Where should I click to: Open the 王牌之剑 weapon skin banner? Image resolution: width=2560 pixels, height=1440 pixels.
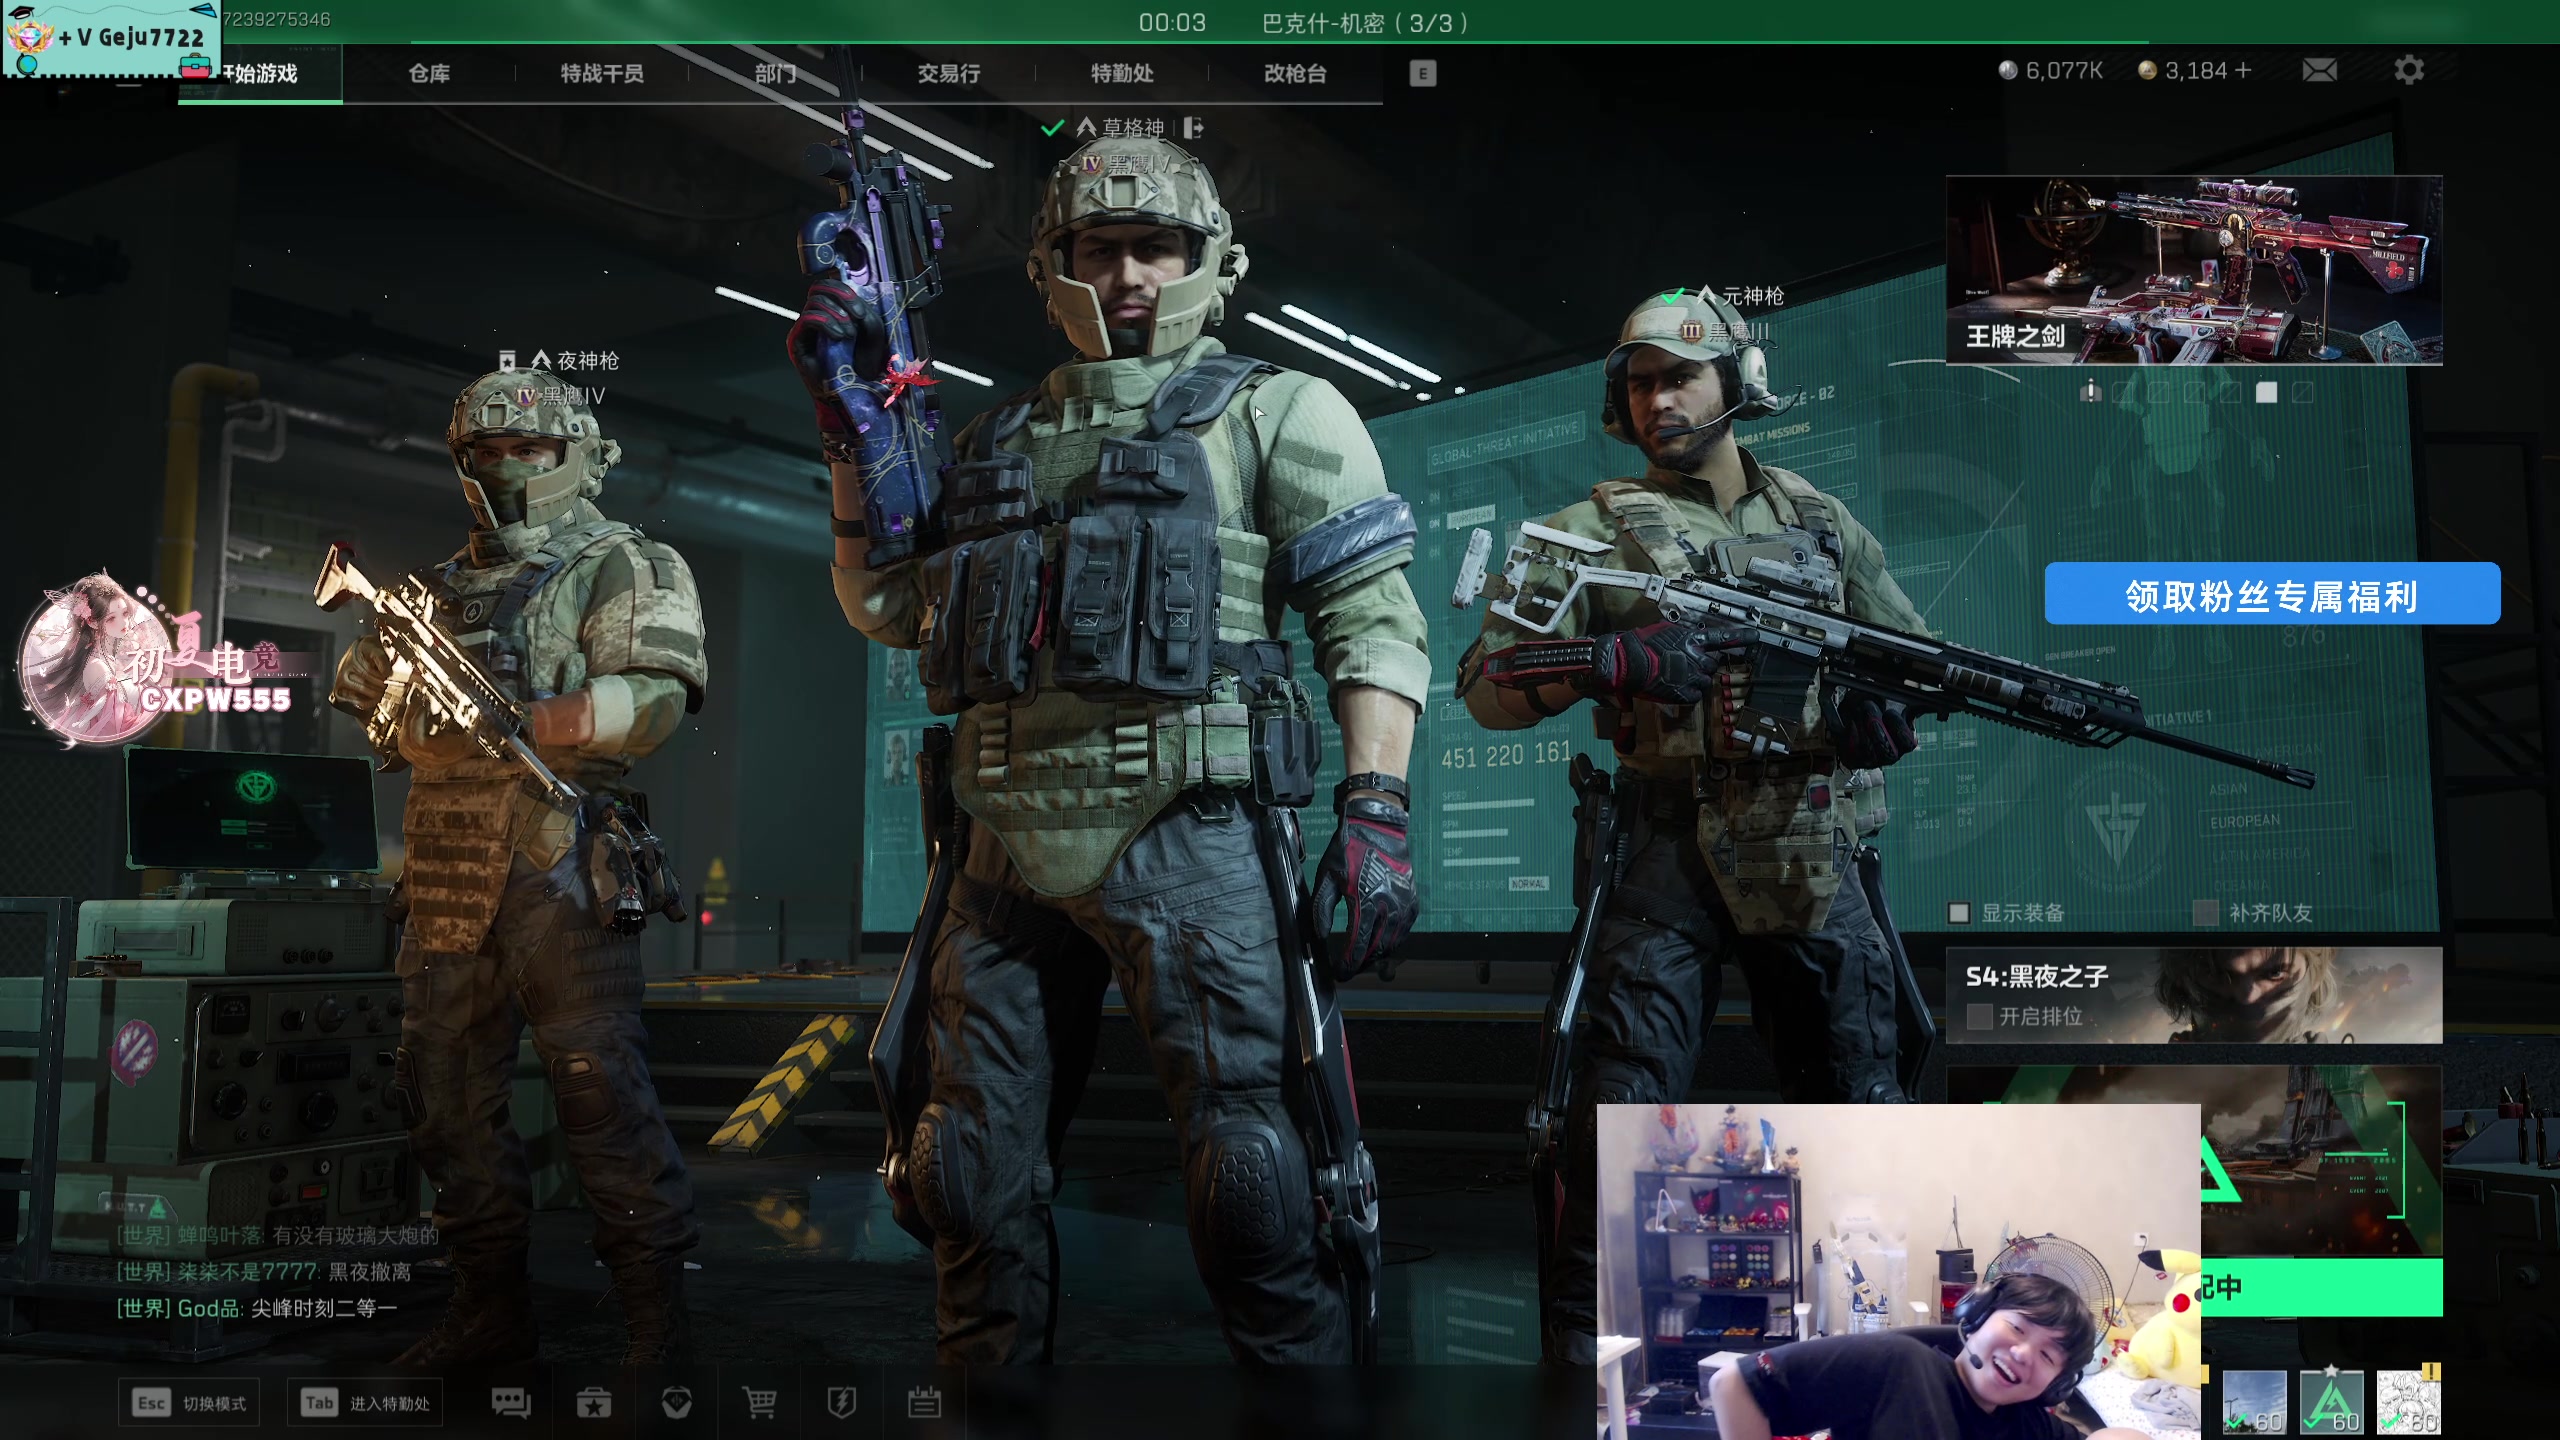2194,270
